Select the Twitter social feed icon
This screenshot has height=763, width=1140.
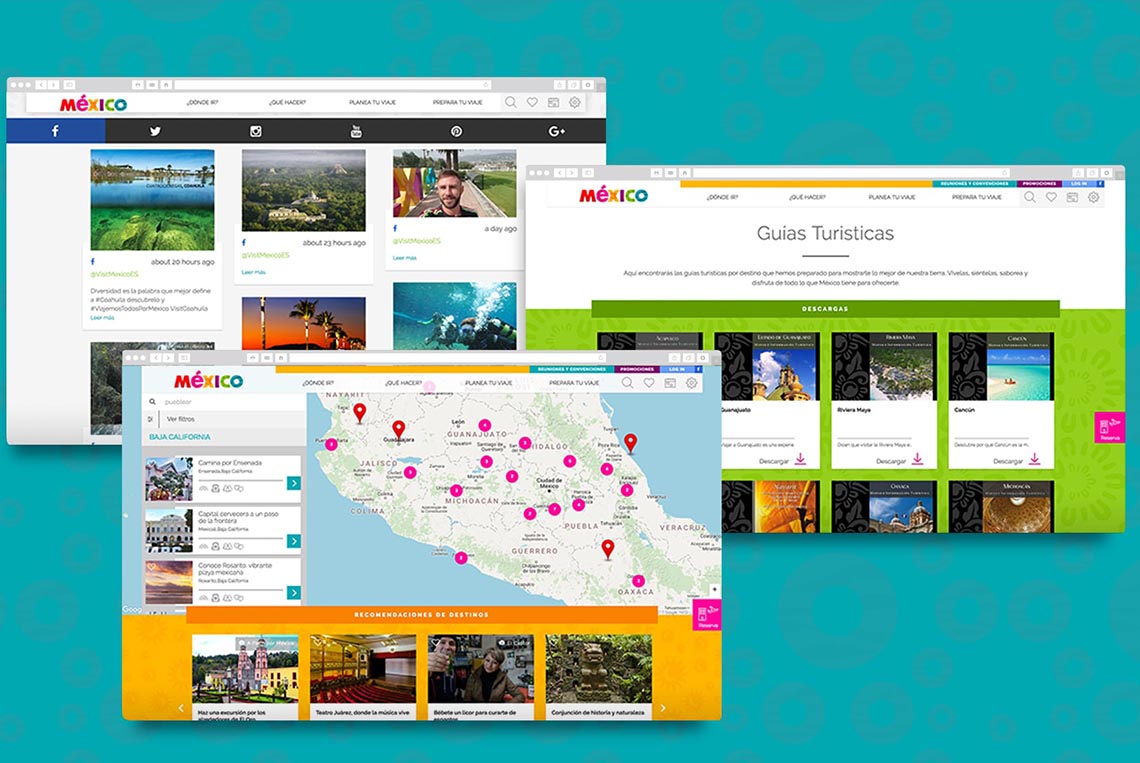(155, 130)
